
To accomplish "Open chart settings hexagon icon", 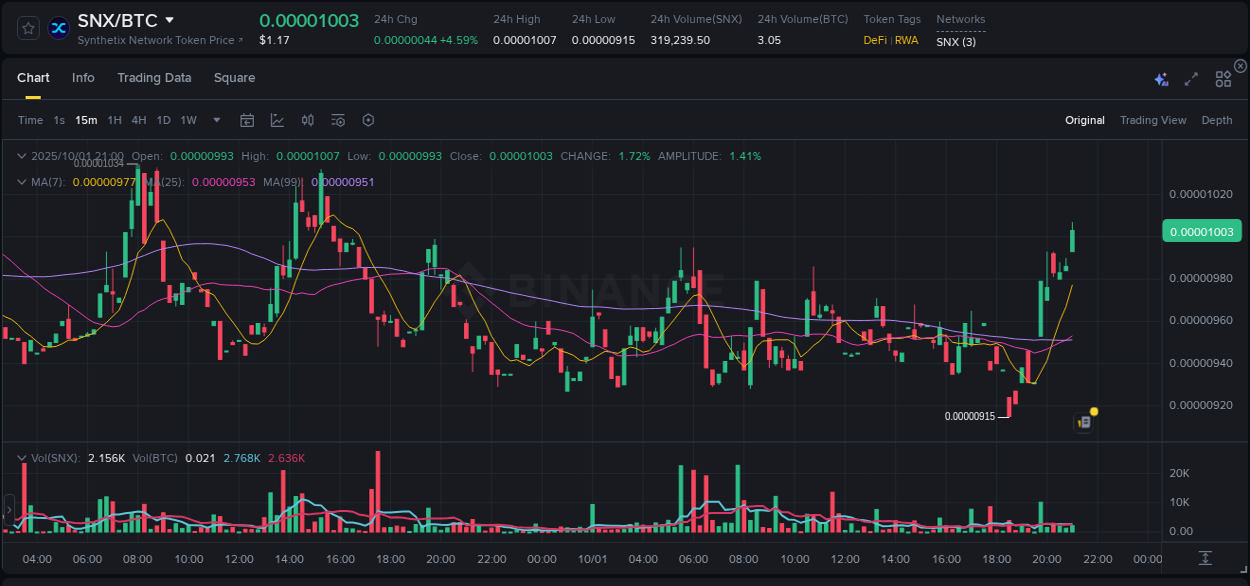I will [368, 120].
